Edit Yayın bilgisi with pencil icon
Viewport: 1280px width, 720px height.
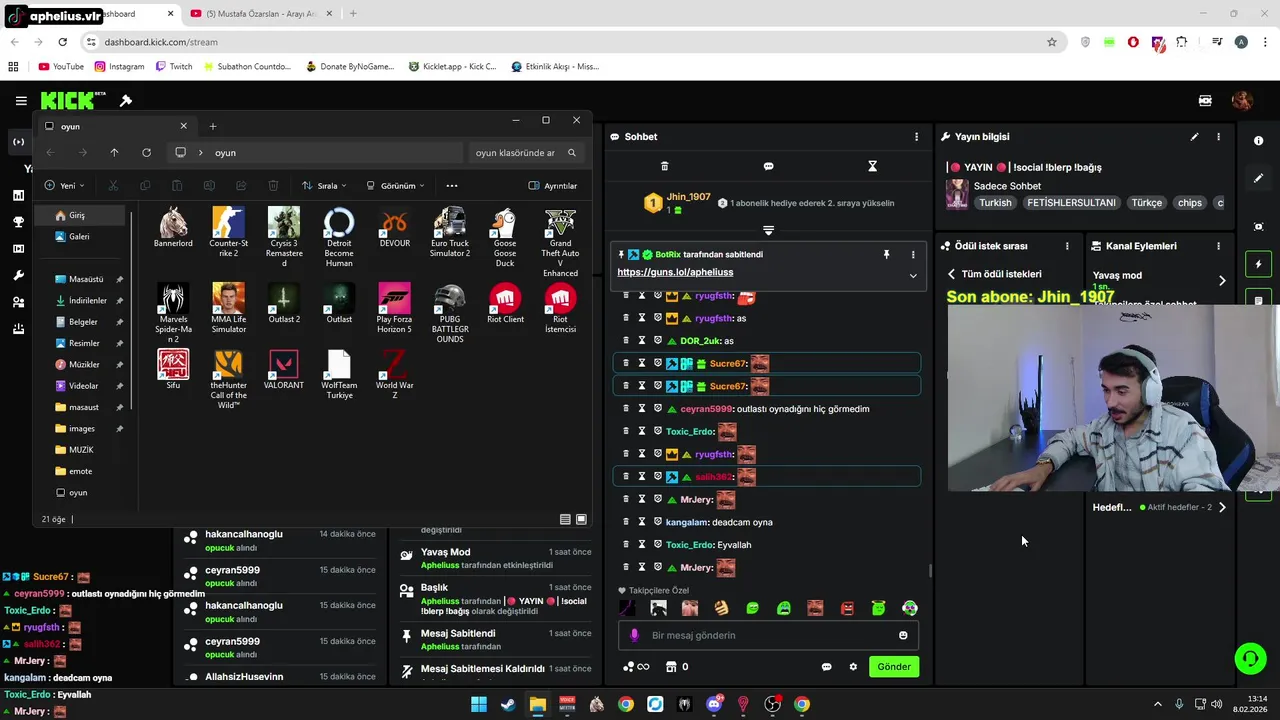click(x=1194, y=137)
